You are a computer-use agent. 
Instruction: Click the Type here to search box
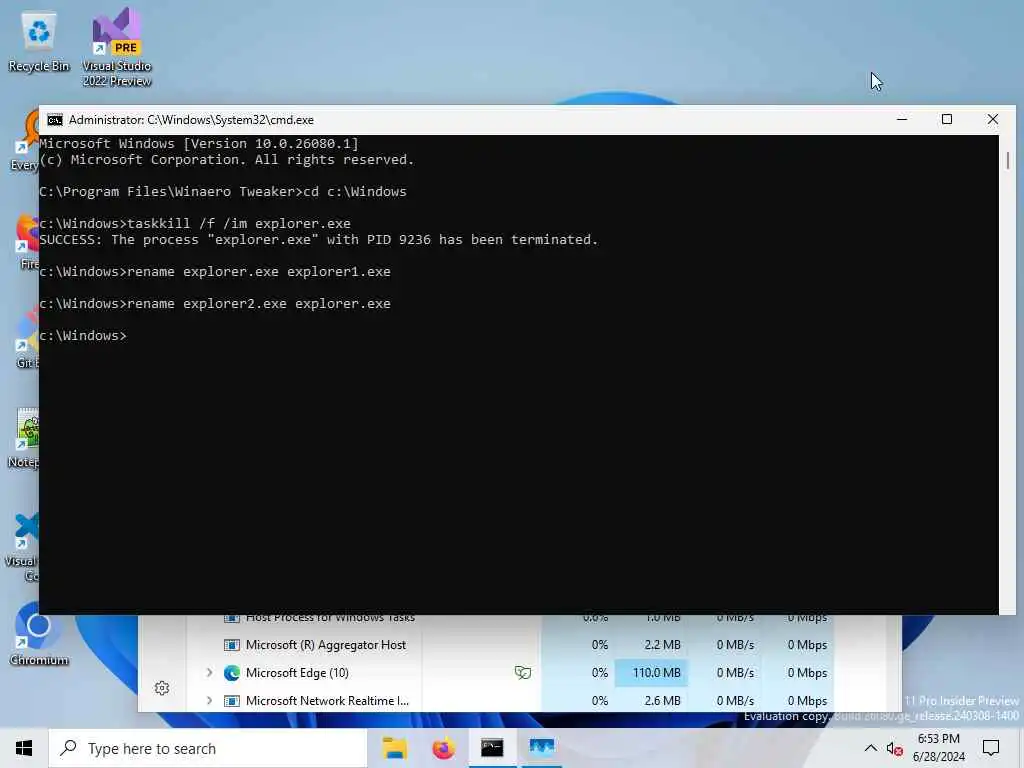click(208, 748)
